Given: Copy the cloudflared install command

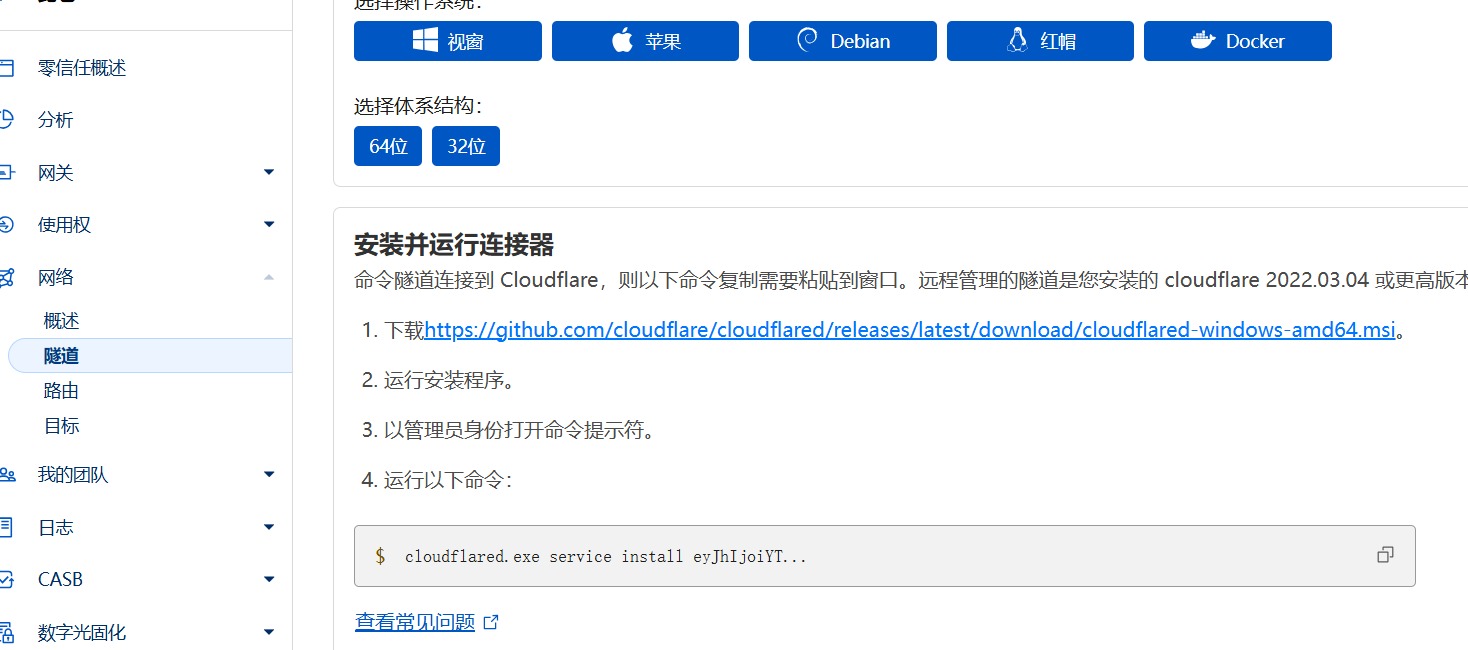Looking at the screenshot, I should (x=1386, y=554).
